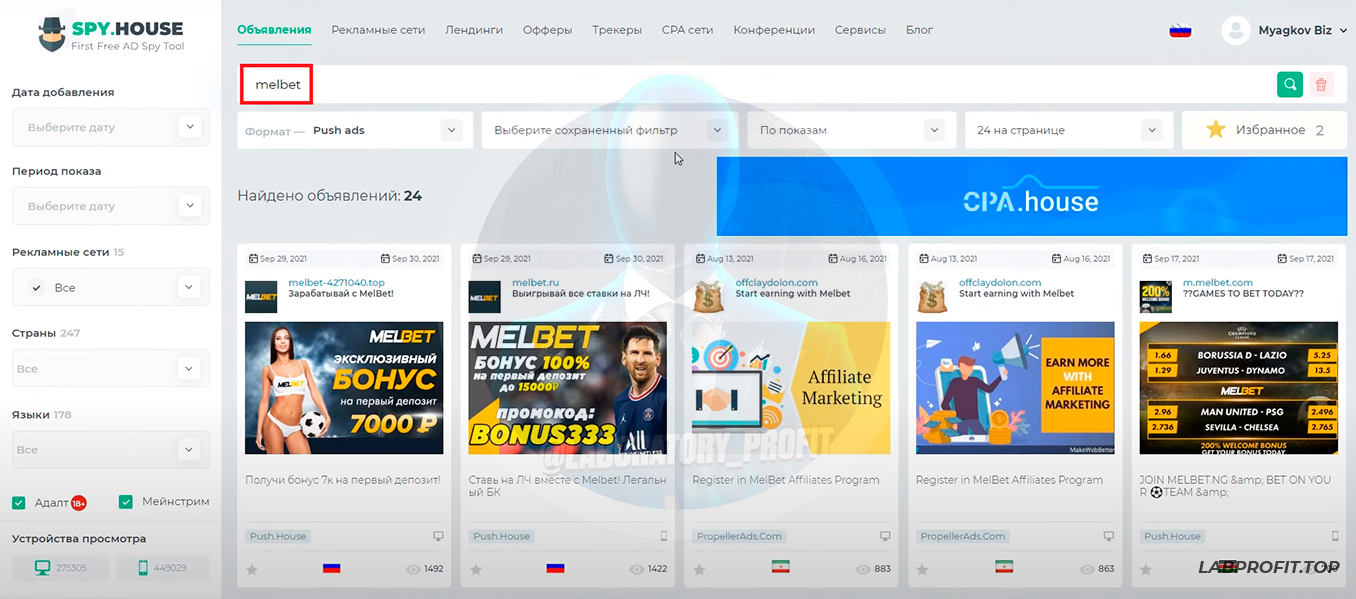
Task: Toggle the Адалт 18+ checkbox
Action: 19,502
